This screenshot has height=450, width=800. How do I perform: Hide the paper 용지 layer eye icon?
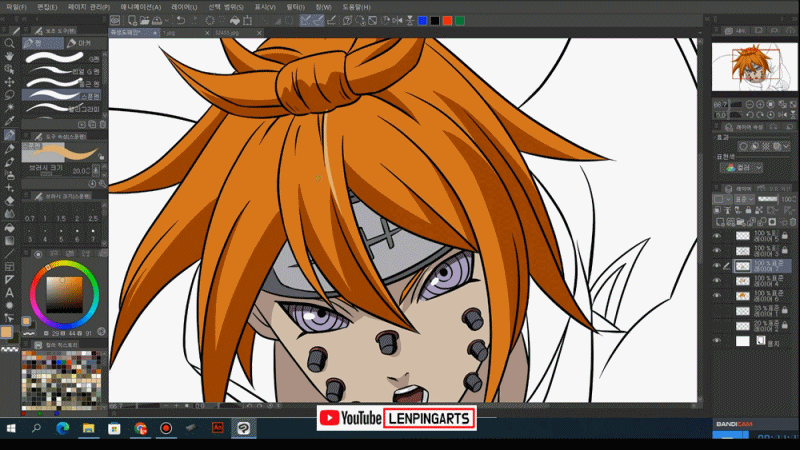(x=717, y=341)
